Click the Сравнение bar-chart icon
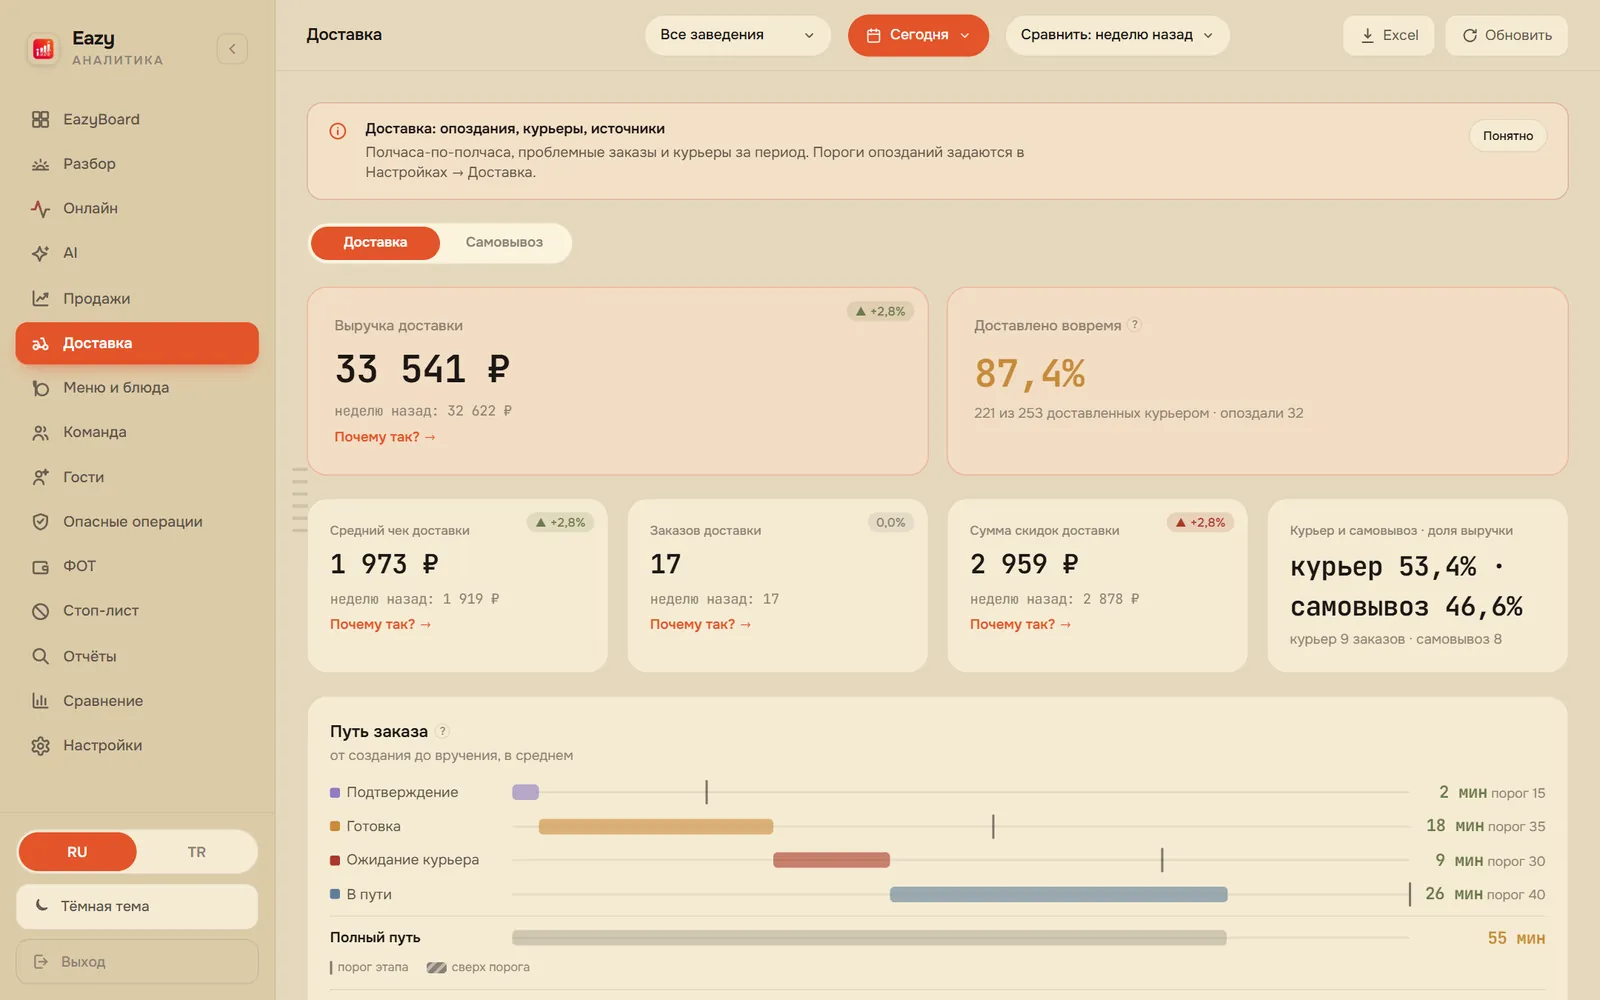Image resolution: width=1600 pixels, height=1000 pixels. 40,700
